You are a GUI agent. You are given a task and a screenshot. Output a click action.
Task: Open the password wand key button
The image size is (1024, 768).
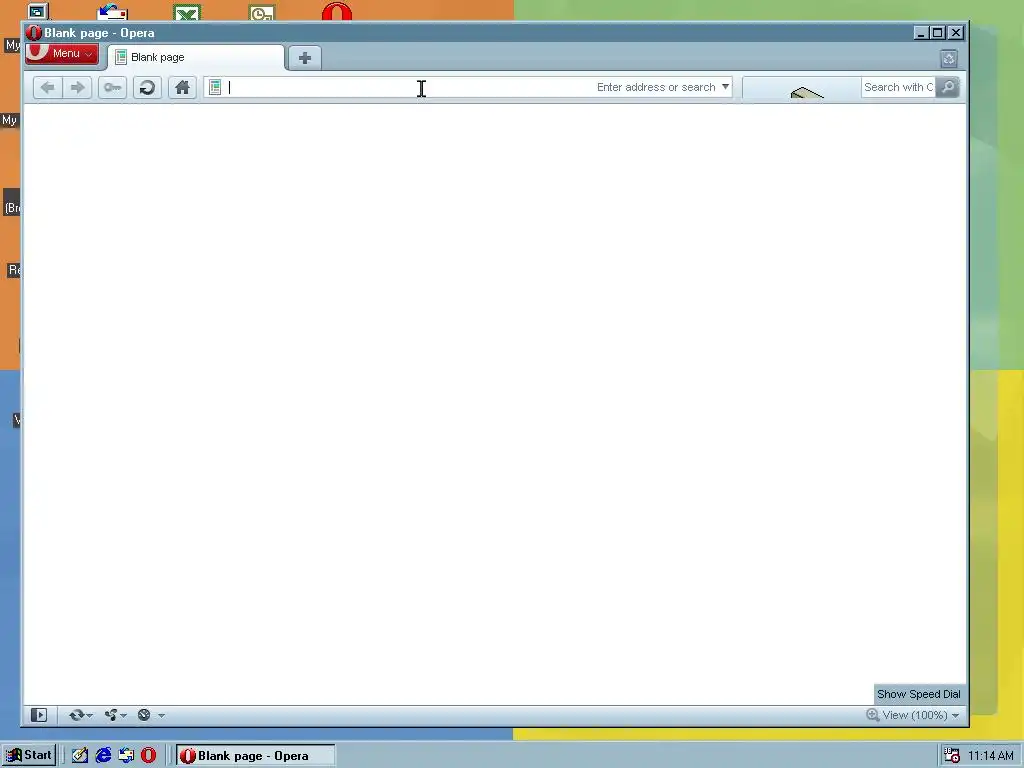[112, 88]
